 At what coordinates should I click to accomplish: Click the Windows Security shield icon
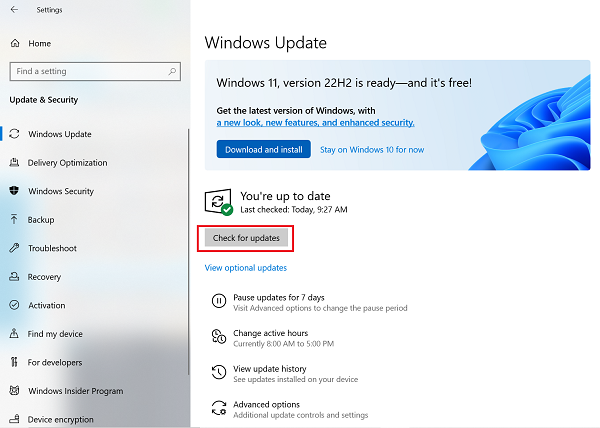(14, 191)
